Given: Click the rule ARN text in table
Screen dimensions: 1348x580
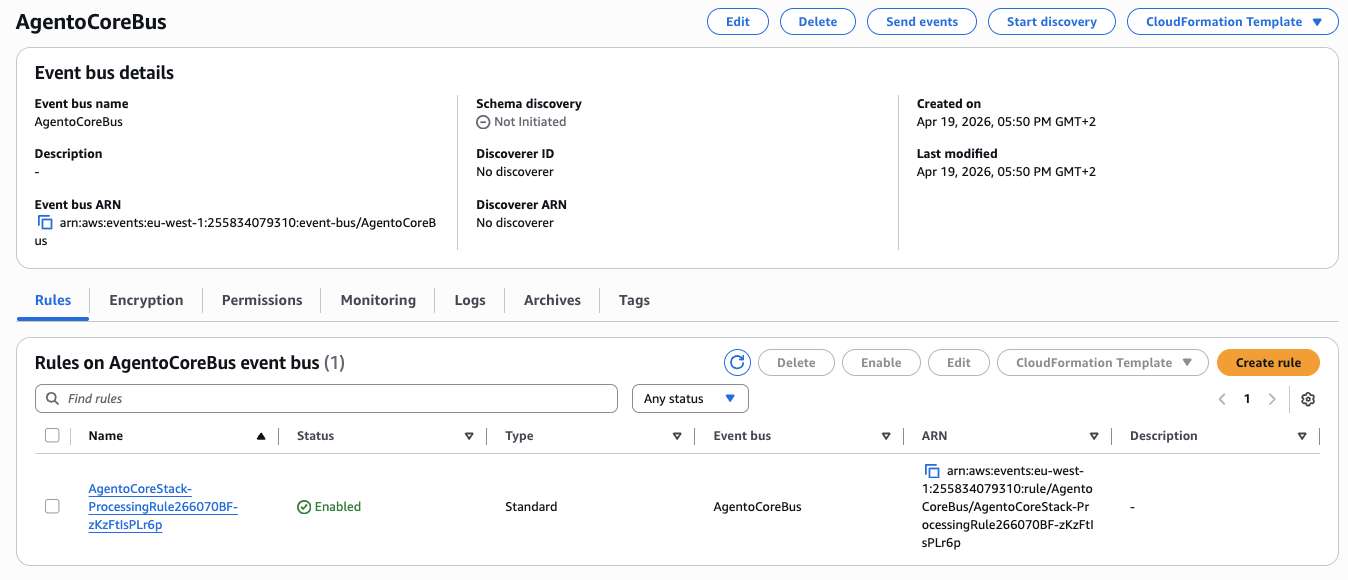Looking at the screenshot, I should (1008, 507).
